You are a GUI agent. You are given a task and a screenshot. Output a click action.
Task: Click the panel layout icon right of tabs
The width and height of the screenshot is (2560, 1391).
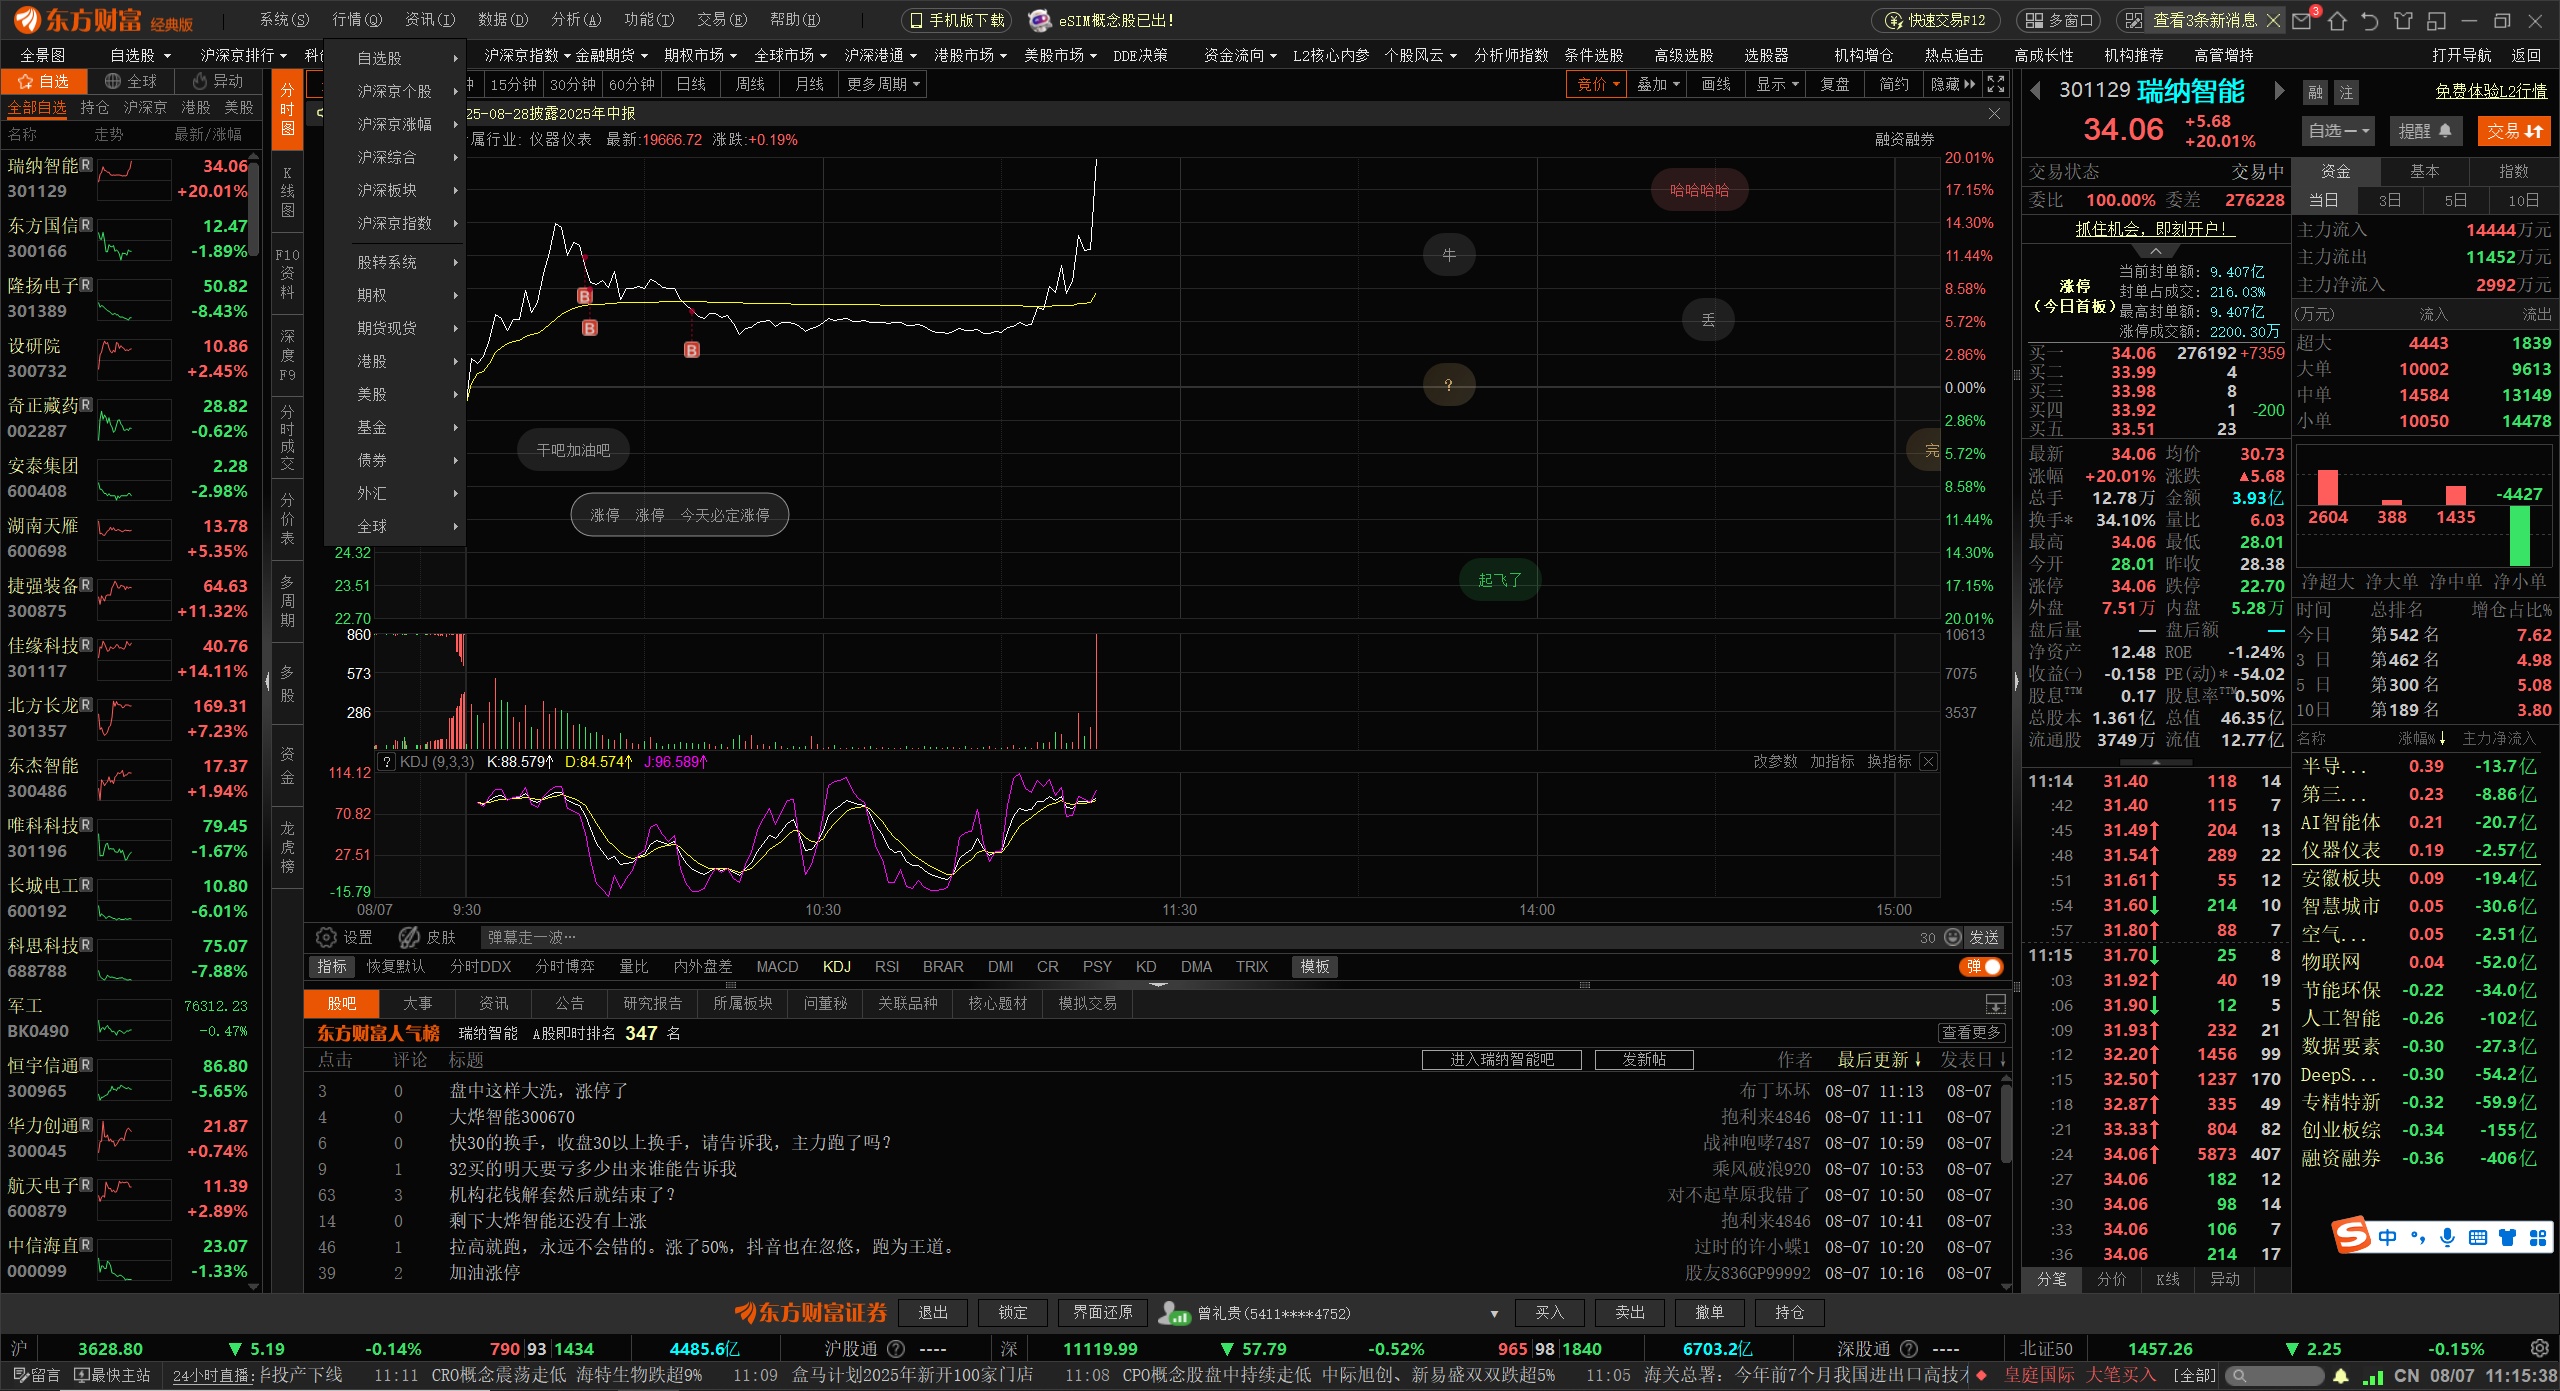[x=1995, y=1003]
